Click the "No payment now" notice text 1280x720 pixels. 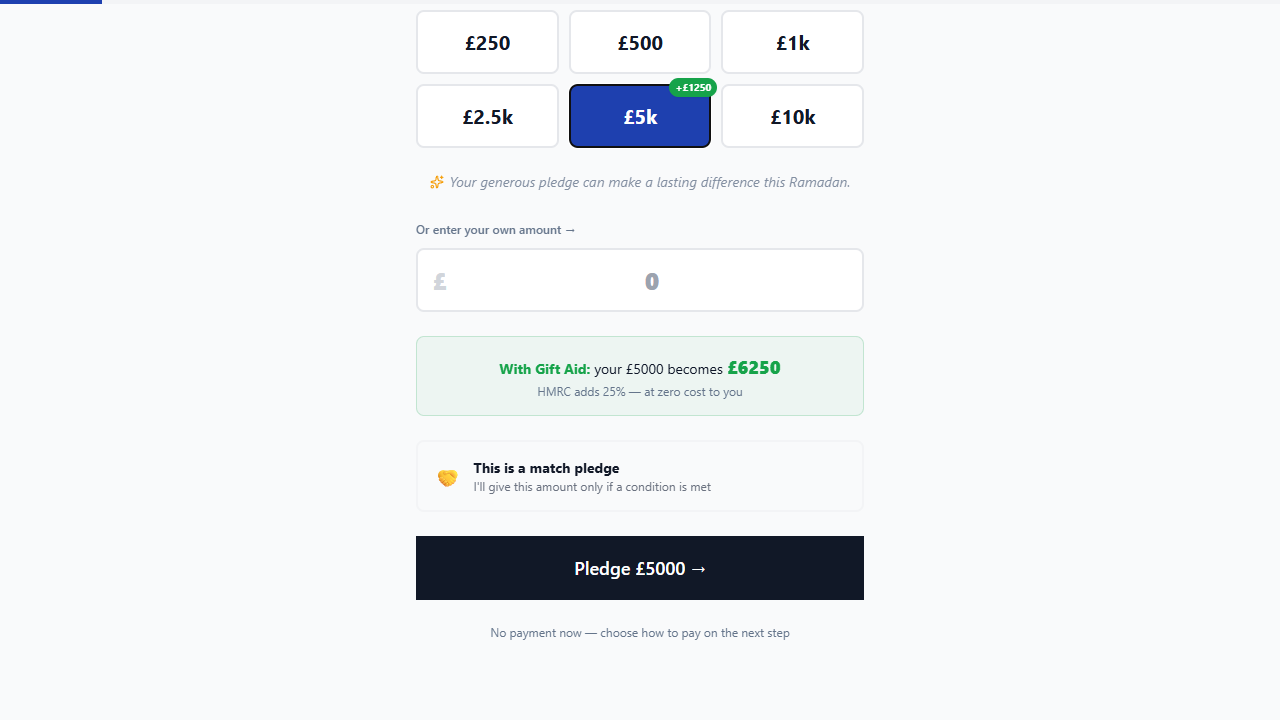click(640, 633)
